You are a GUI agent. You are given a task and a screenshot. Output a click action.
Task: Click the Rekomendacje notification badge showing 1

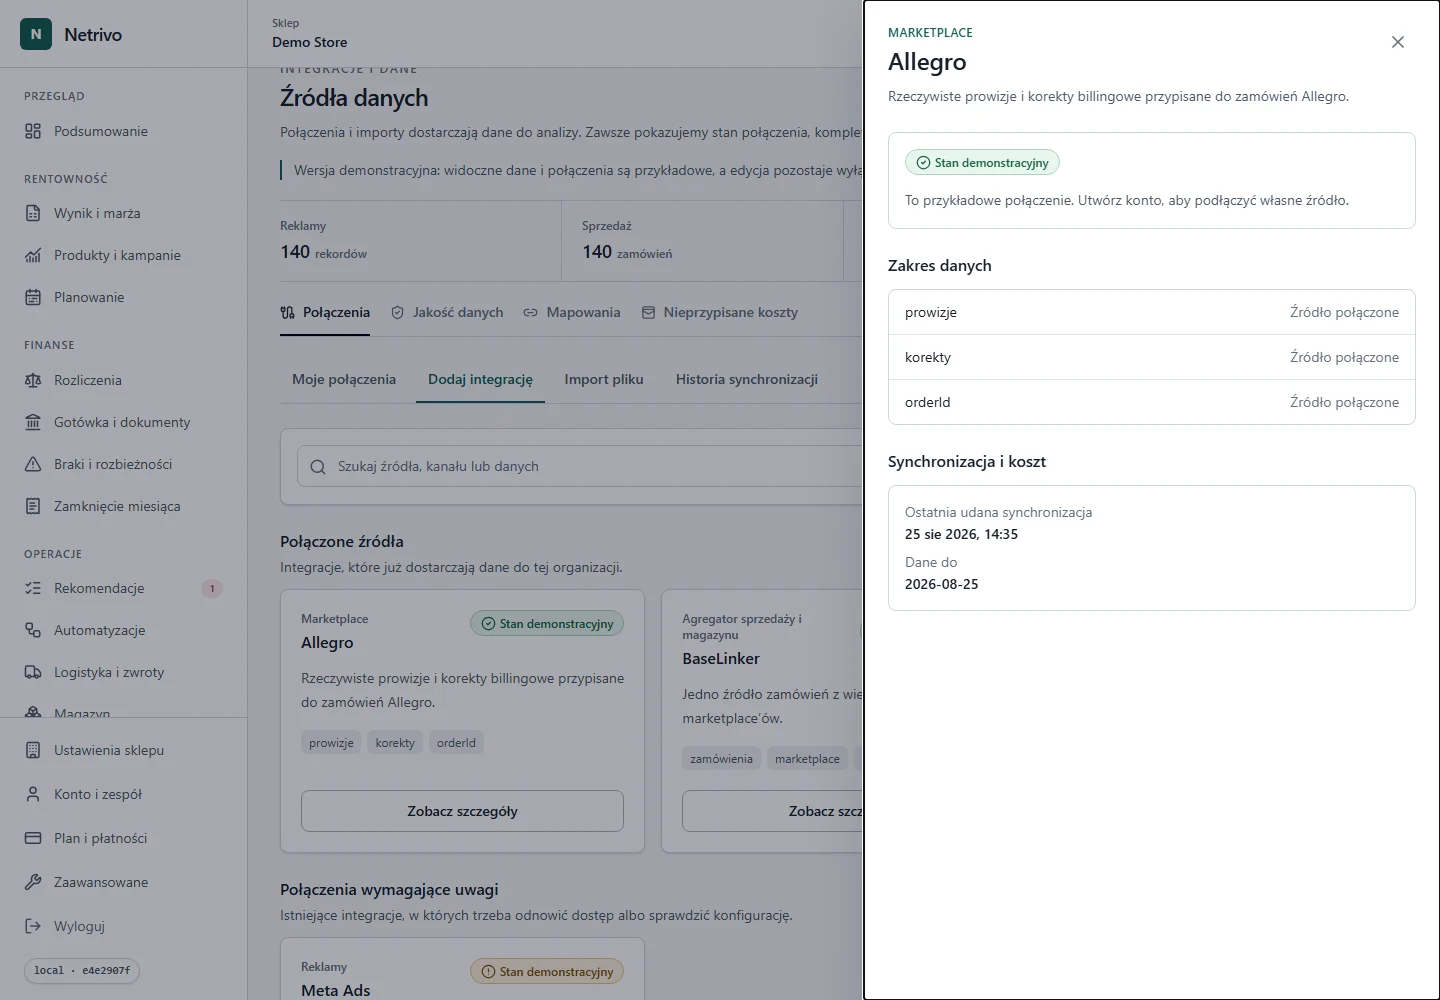click(212, 588)
